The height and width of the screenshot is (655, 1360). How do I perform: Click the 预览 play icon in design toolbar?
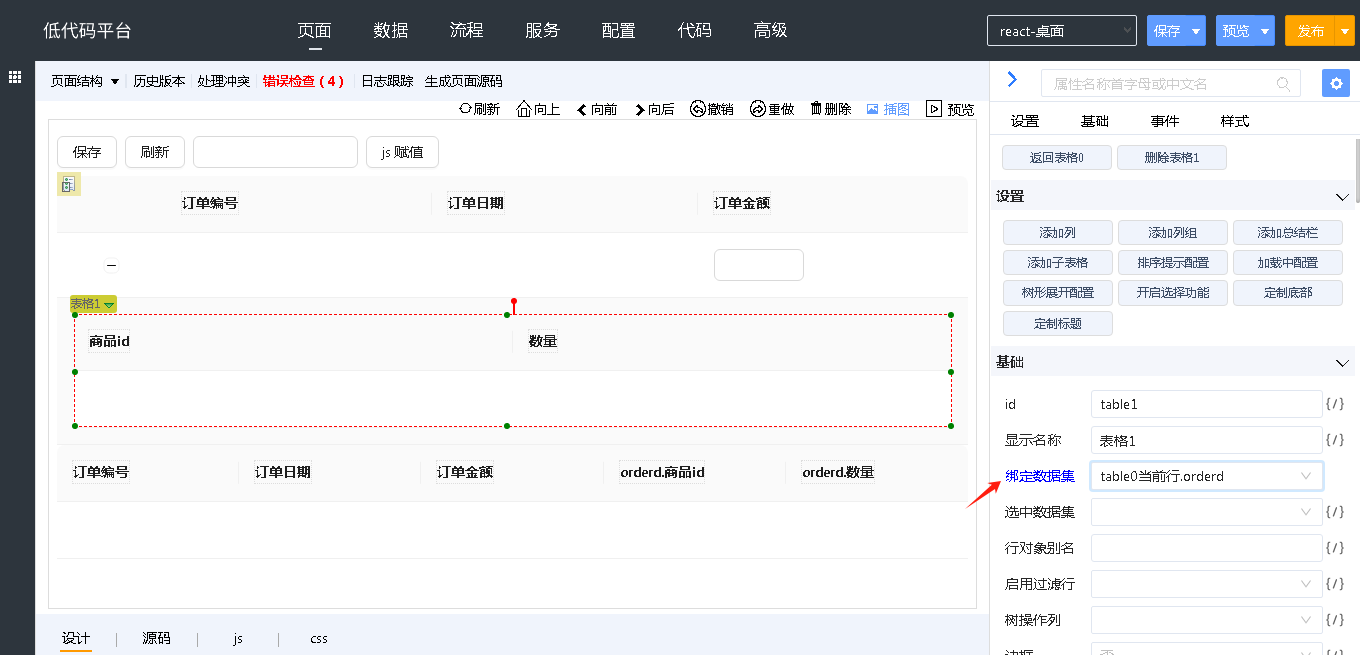pyautogui.click(x=934, y=109)
